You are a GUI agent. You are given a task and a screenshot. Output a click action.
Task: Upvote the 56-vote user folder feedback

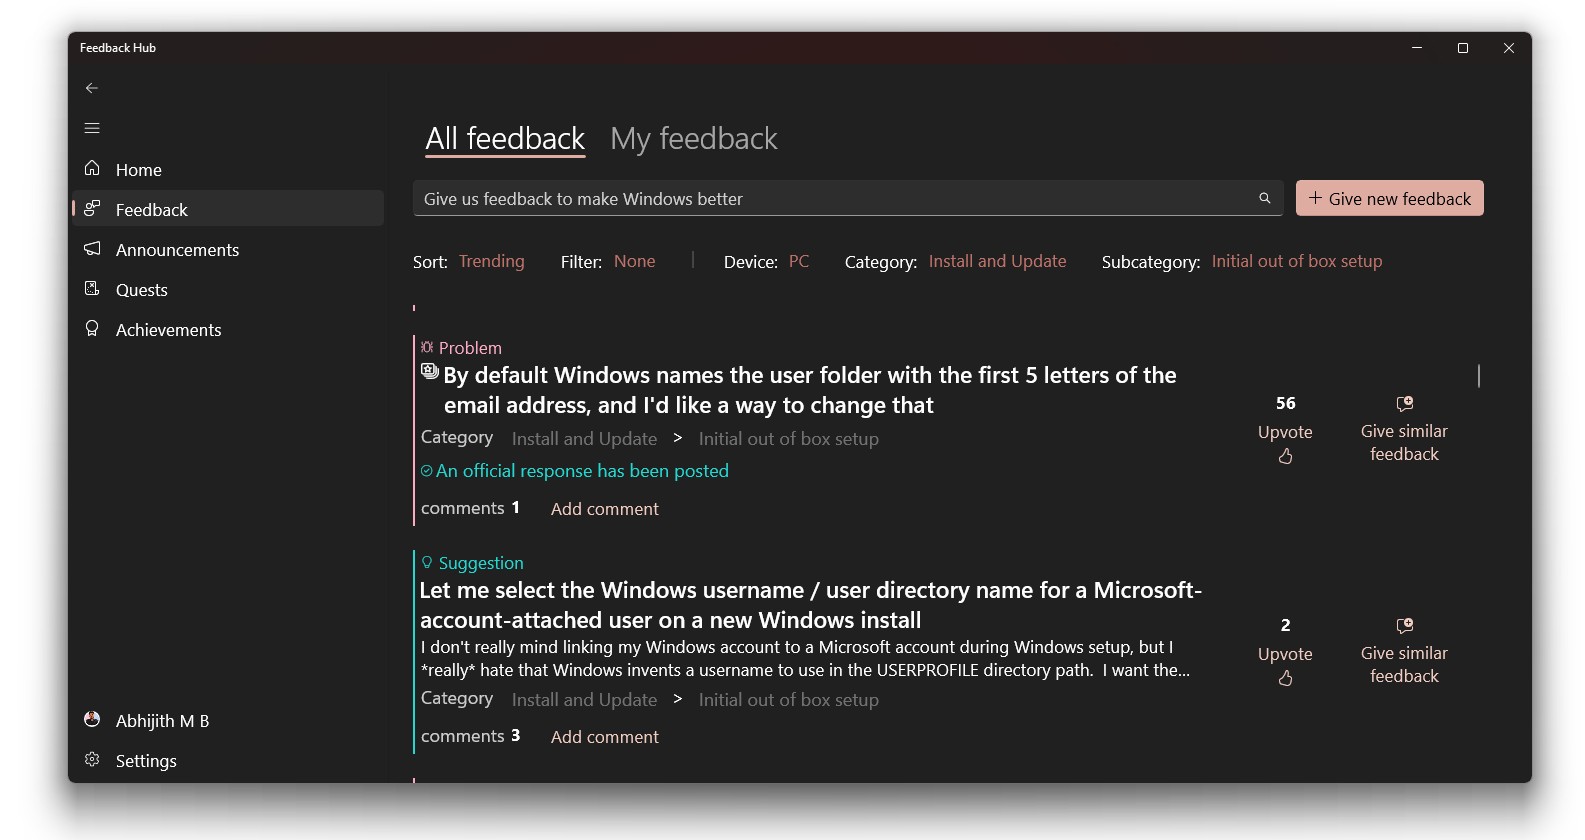tap(1285, 456)
